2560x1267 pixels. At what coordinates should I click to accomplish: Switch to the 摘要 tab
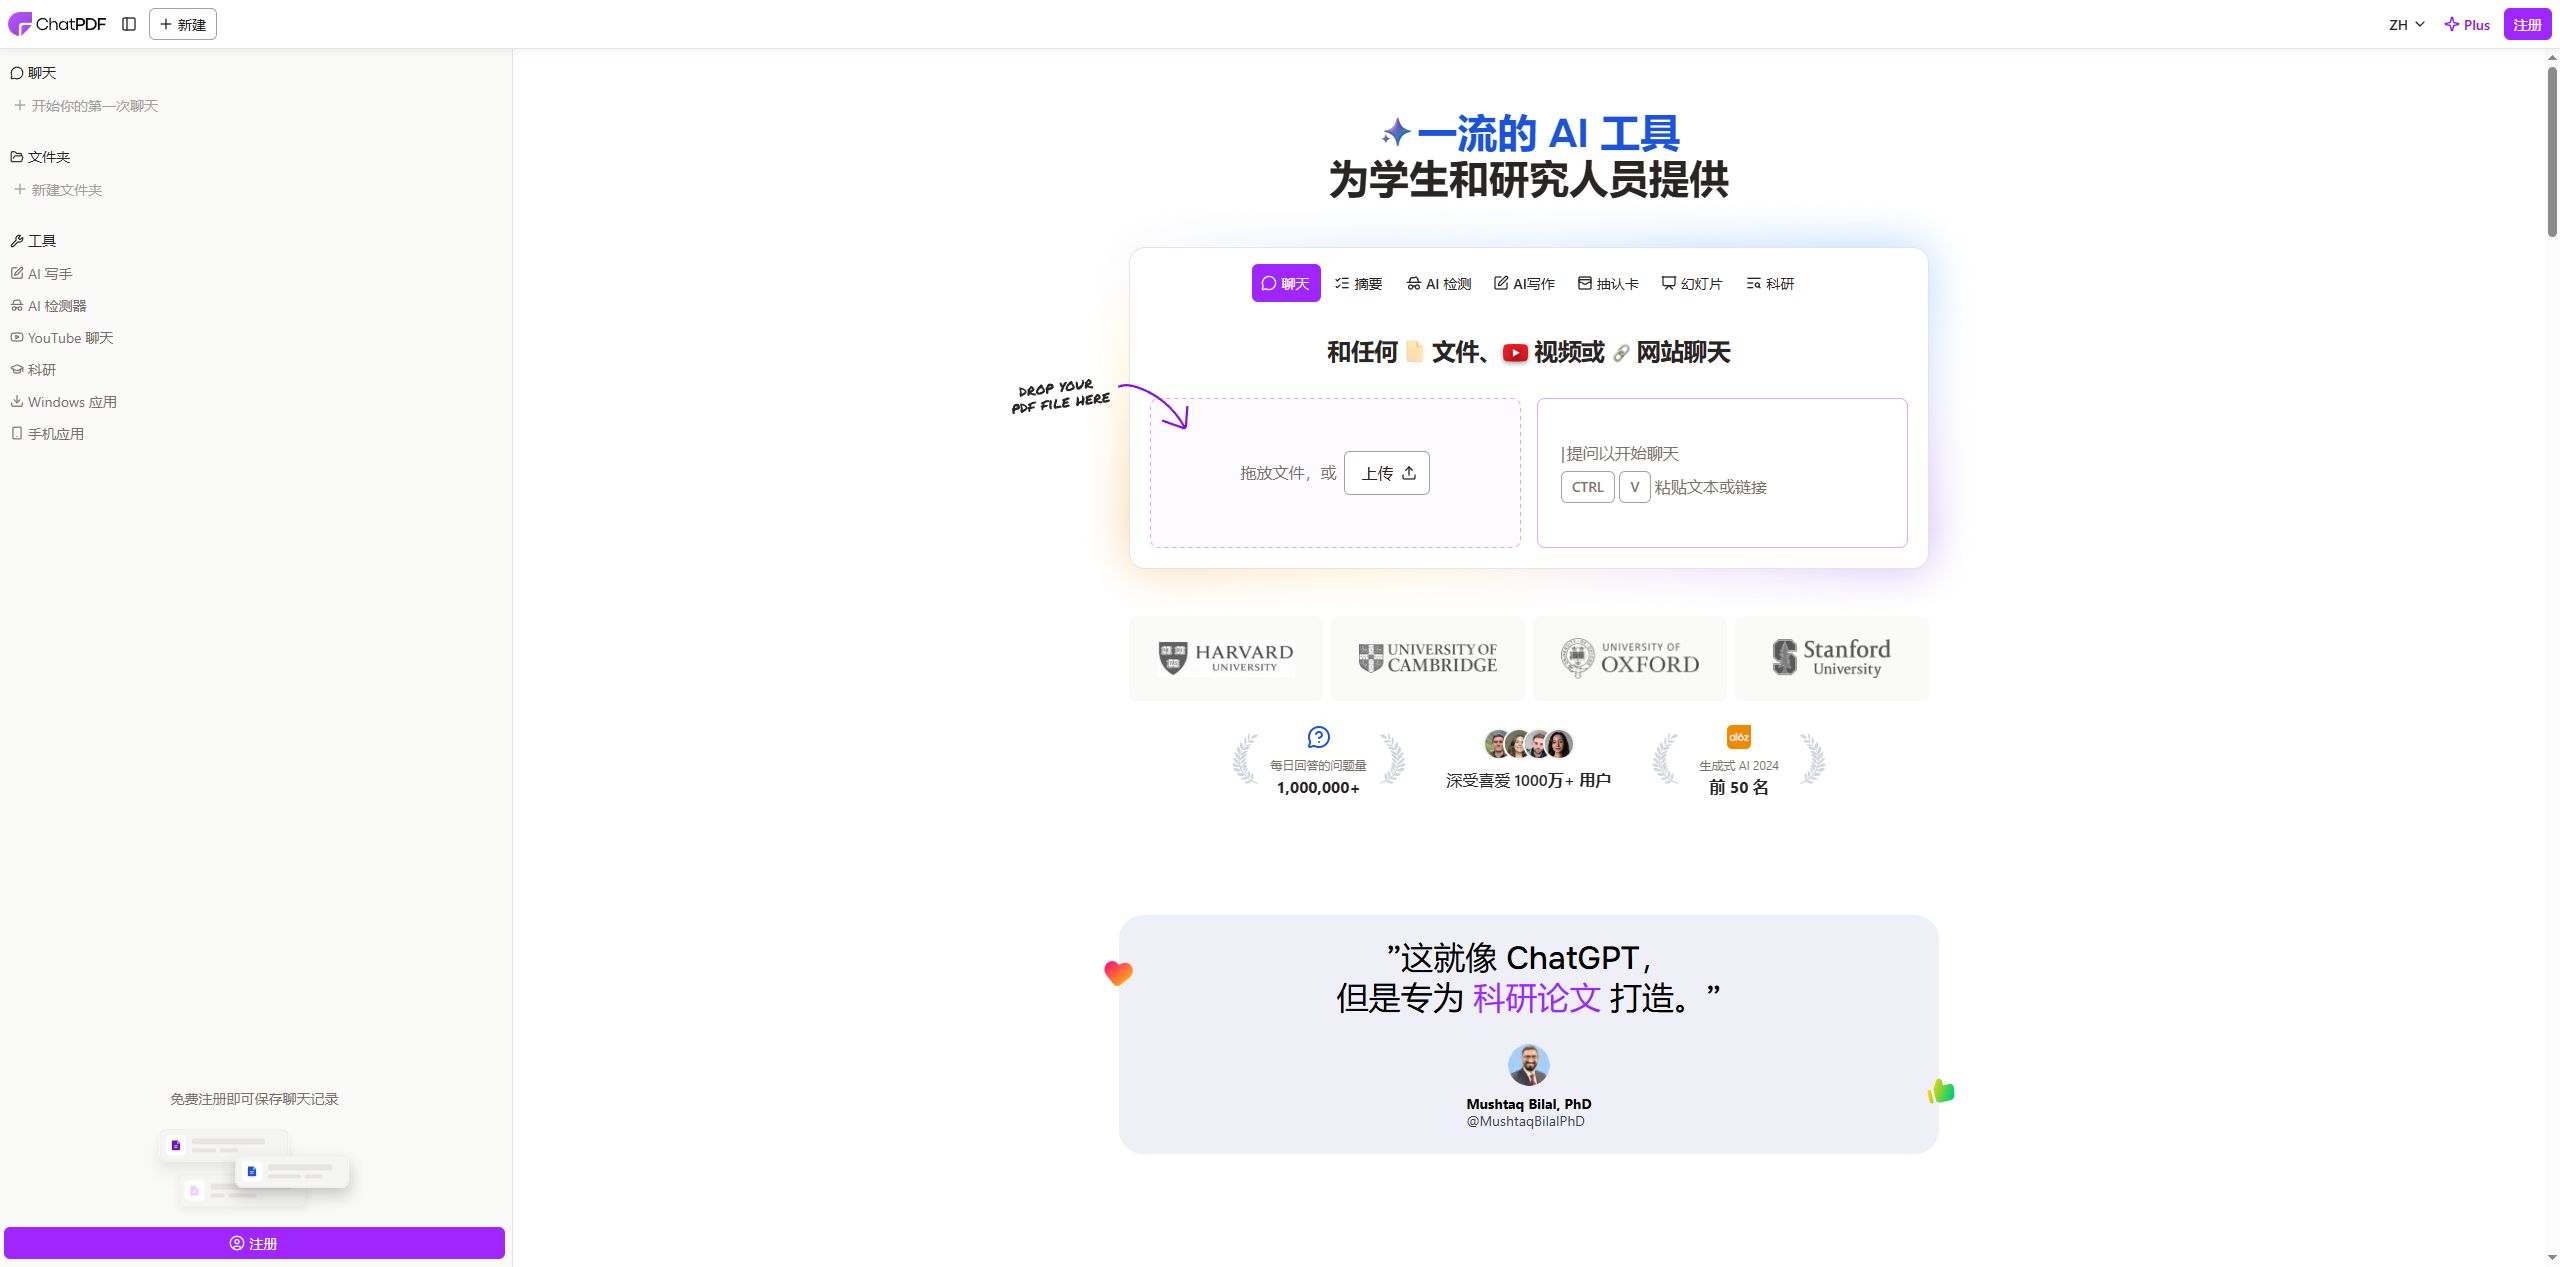point(1359,283)
